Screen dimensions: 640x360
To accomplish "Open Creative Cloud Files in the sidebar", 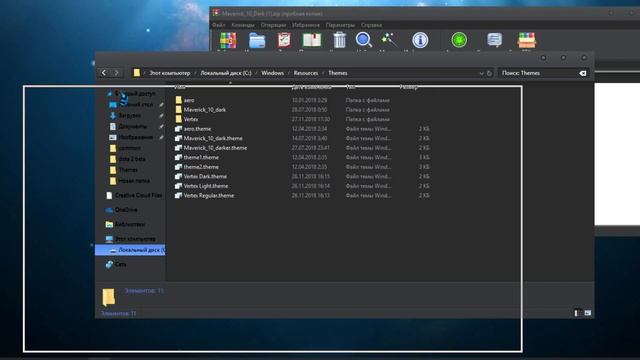I will coord(138,196).
